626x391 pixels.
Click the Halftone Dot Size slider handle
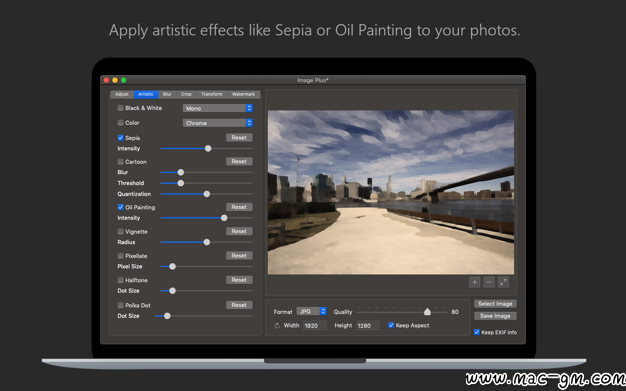tap(172, 291)
